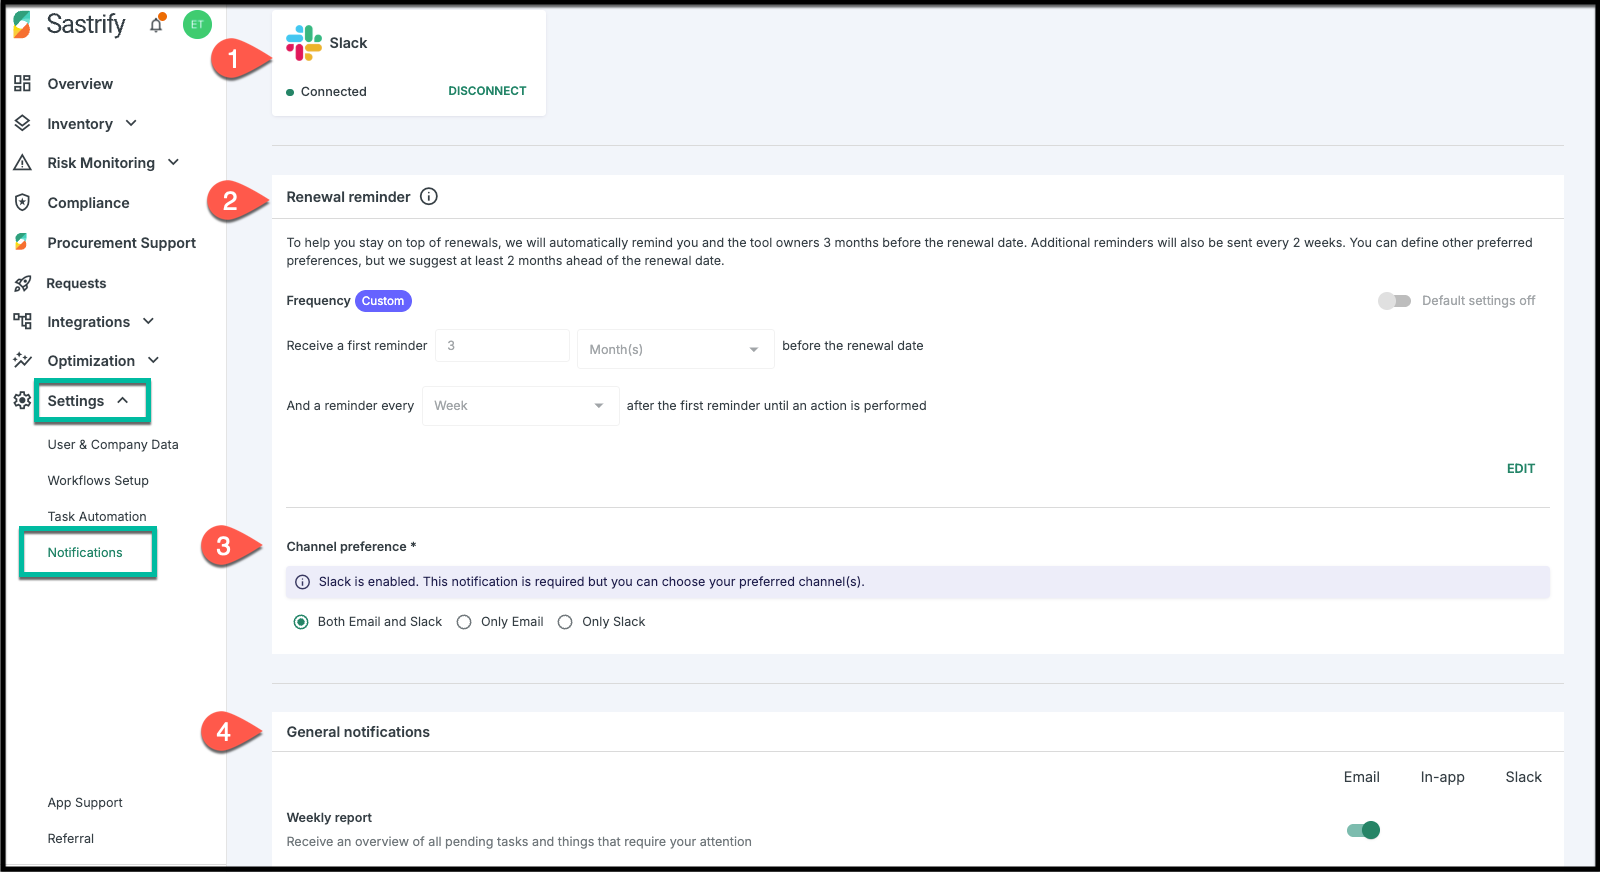Click the Slack column header
Screen dimensions: 1600x872
coord(1523,777)
